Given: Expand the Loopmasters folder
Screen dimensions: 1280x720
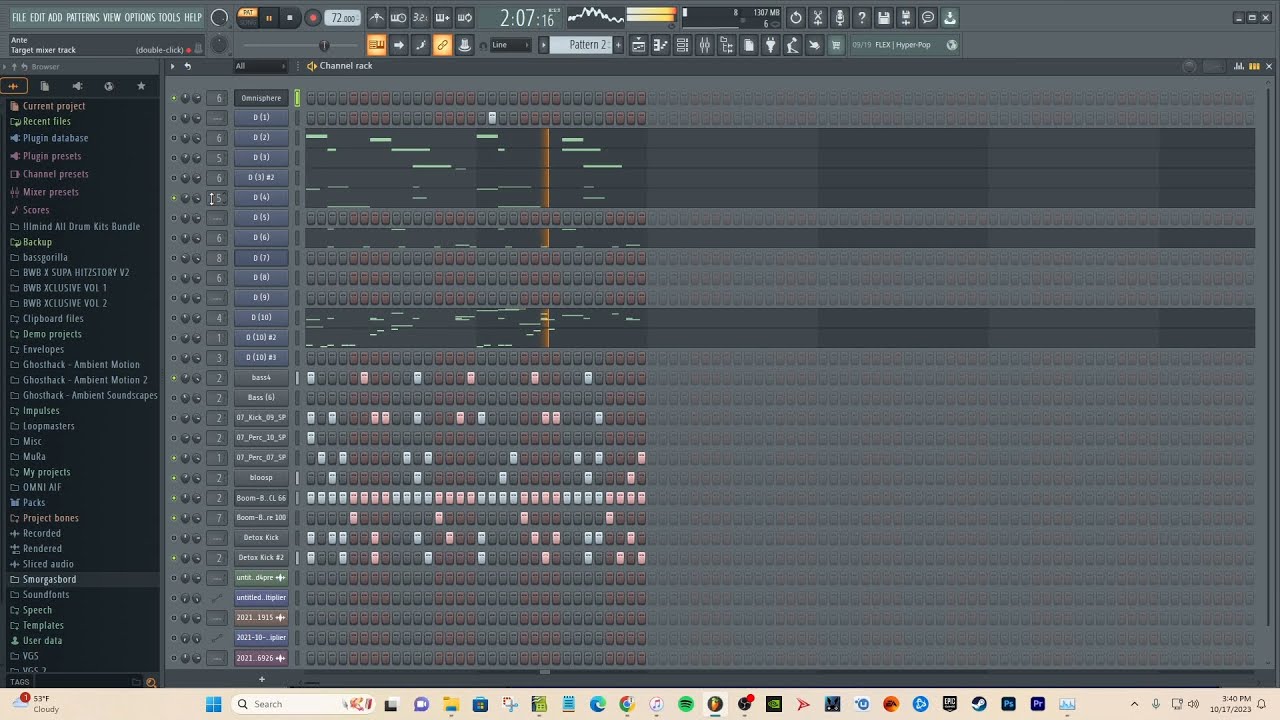Looking at the screenshot, I should [49, 426].
